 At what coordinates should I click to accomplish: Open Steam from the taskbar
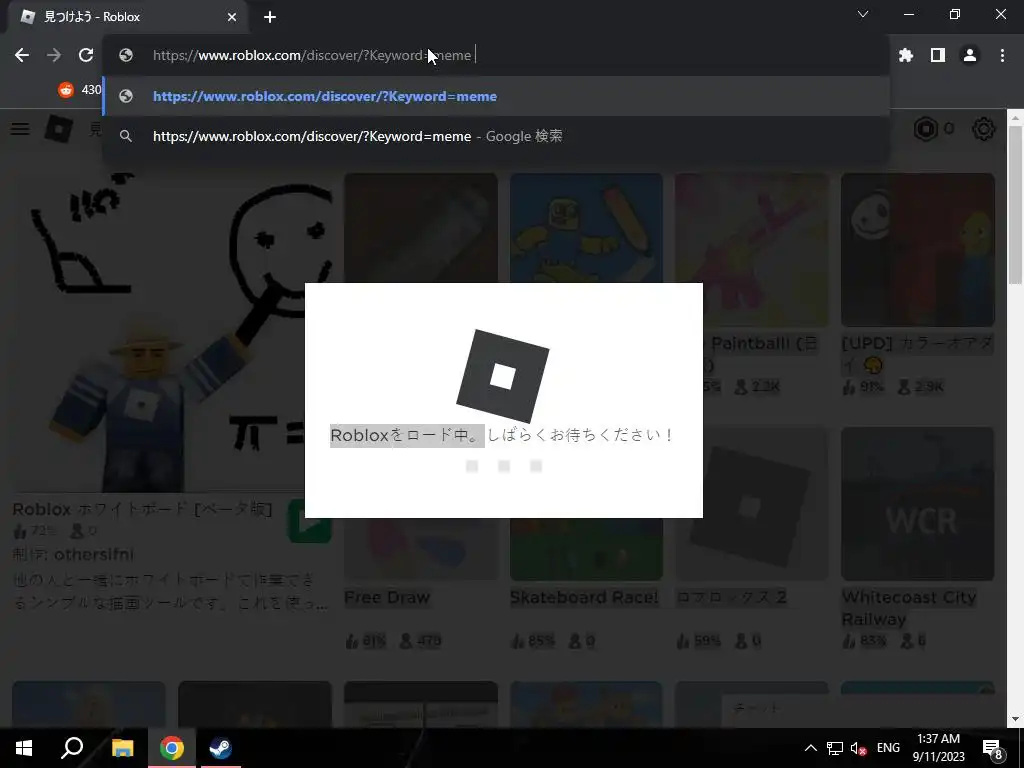tap(221, 748)
